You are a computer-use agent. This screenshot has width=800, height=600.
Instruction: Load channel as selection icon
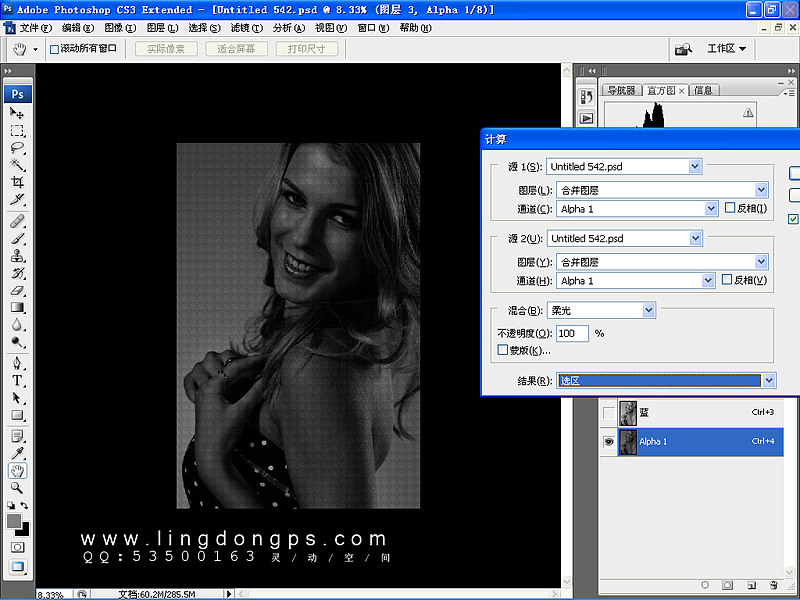705,585
